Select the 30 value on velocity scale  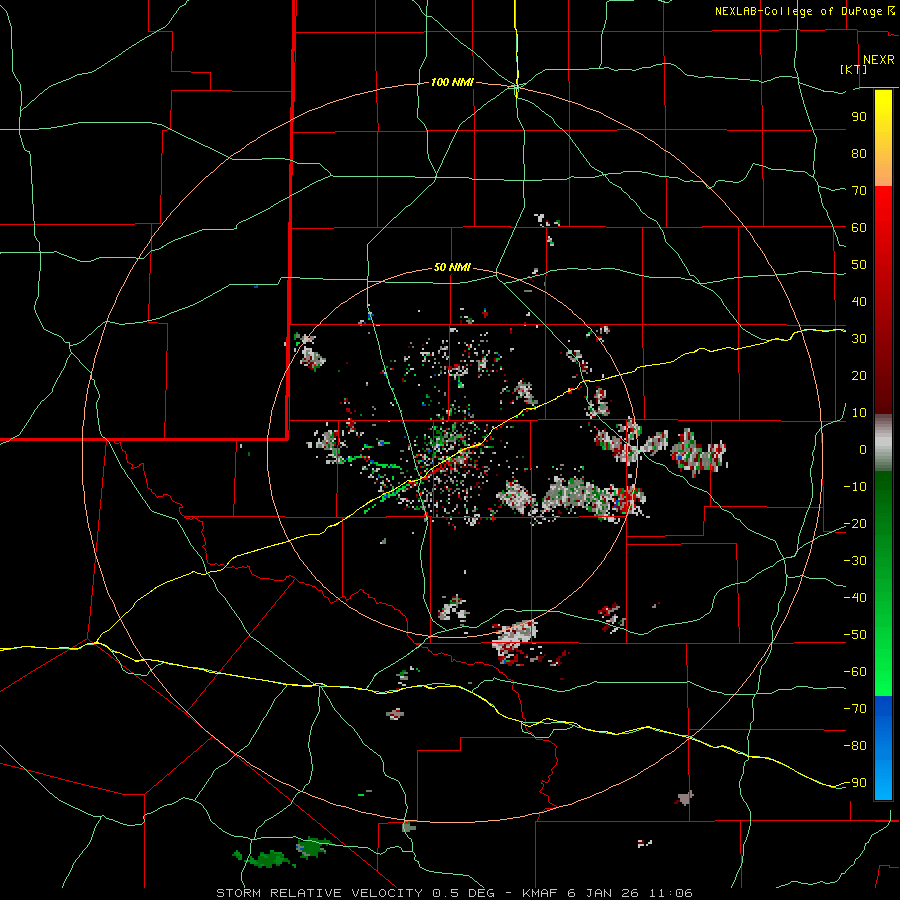coord(859,339)
